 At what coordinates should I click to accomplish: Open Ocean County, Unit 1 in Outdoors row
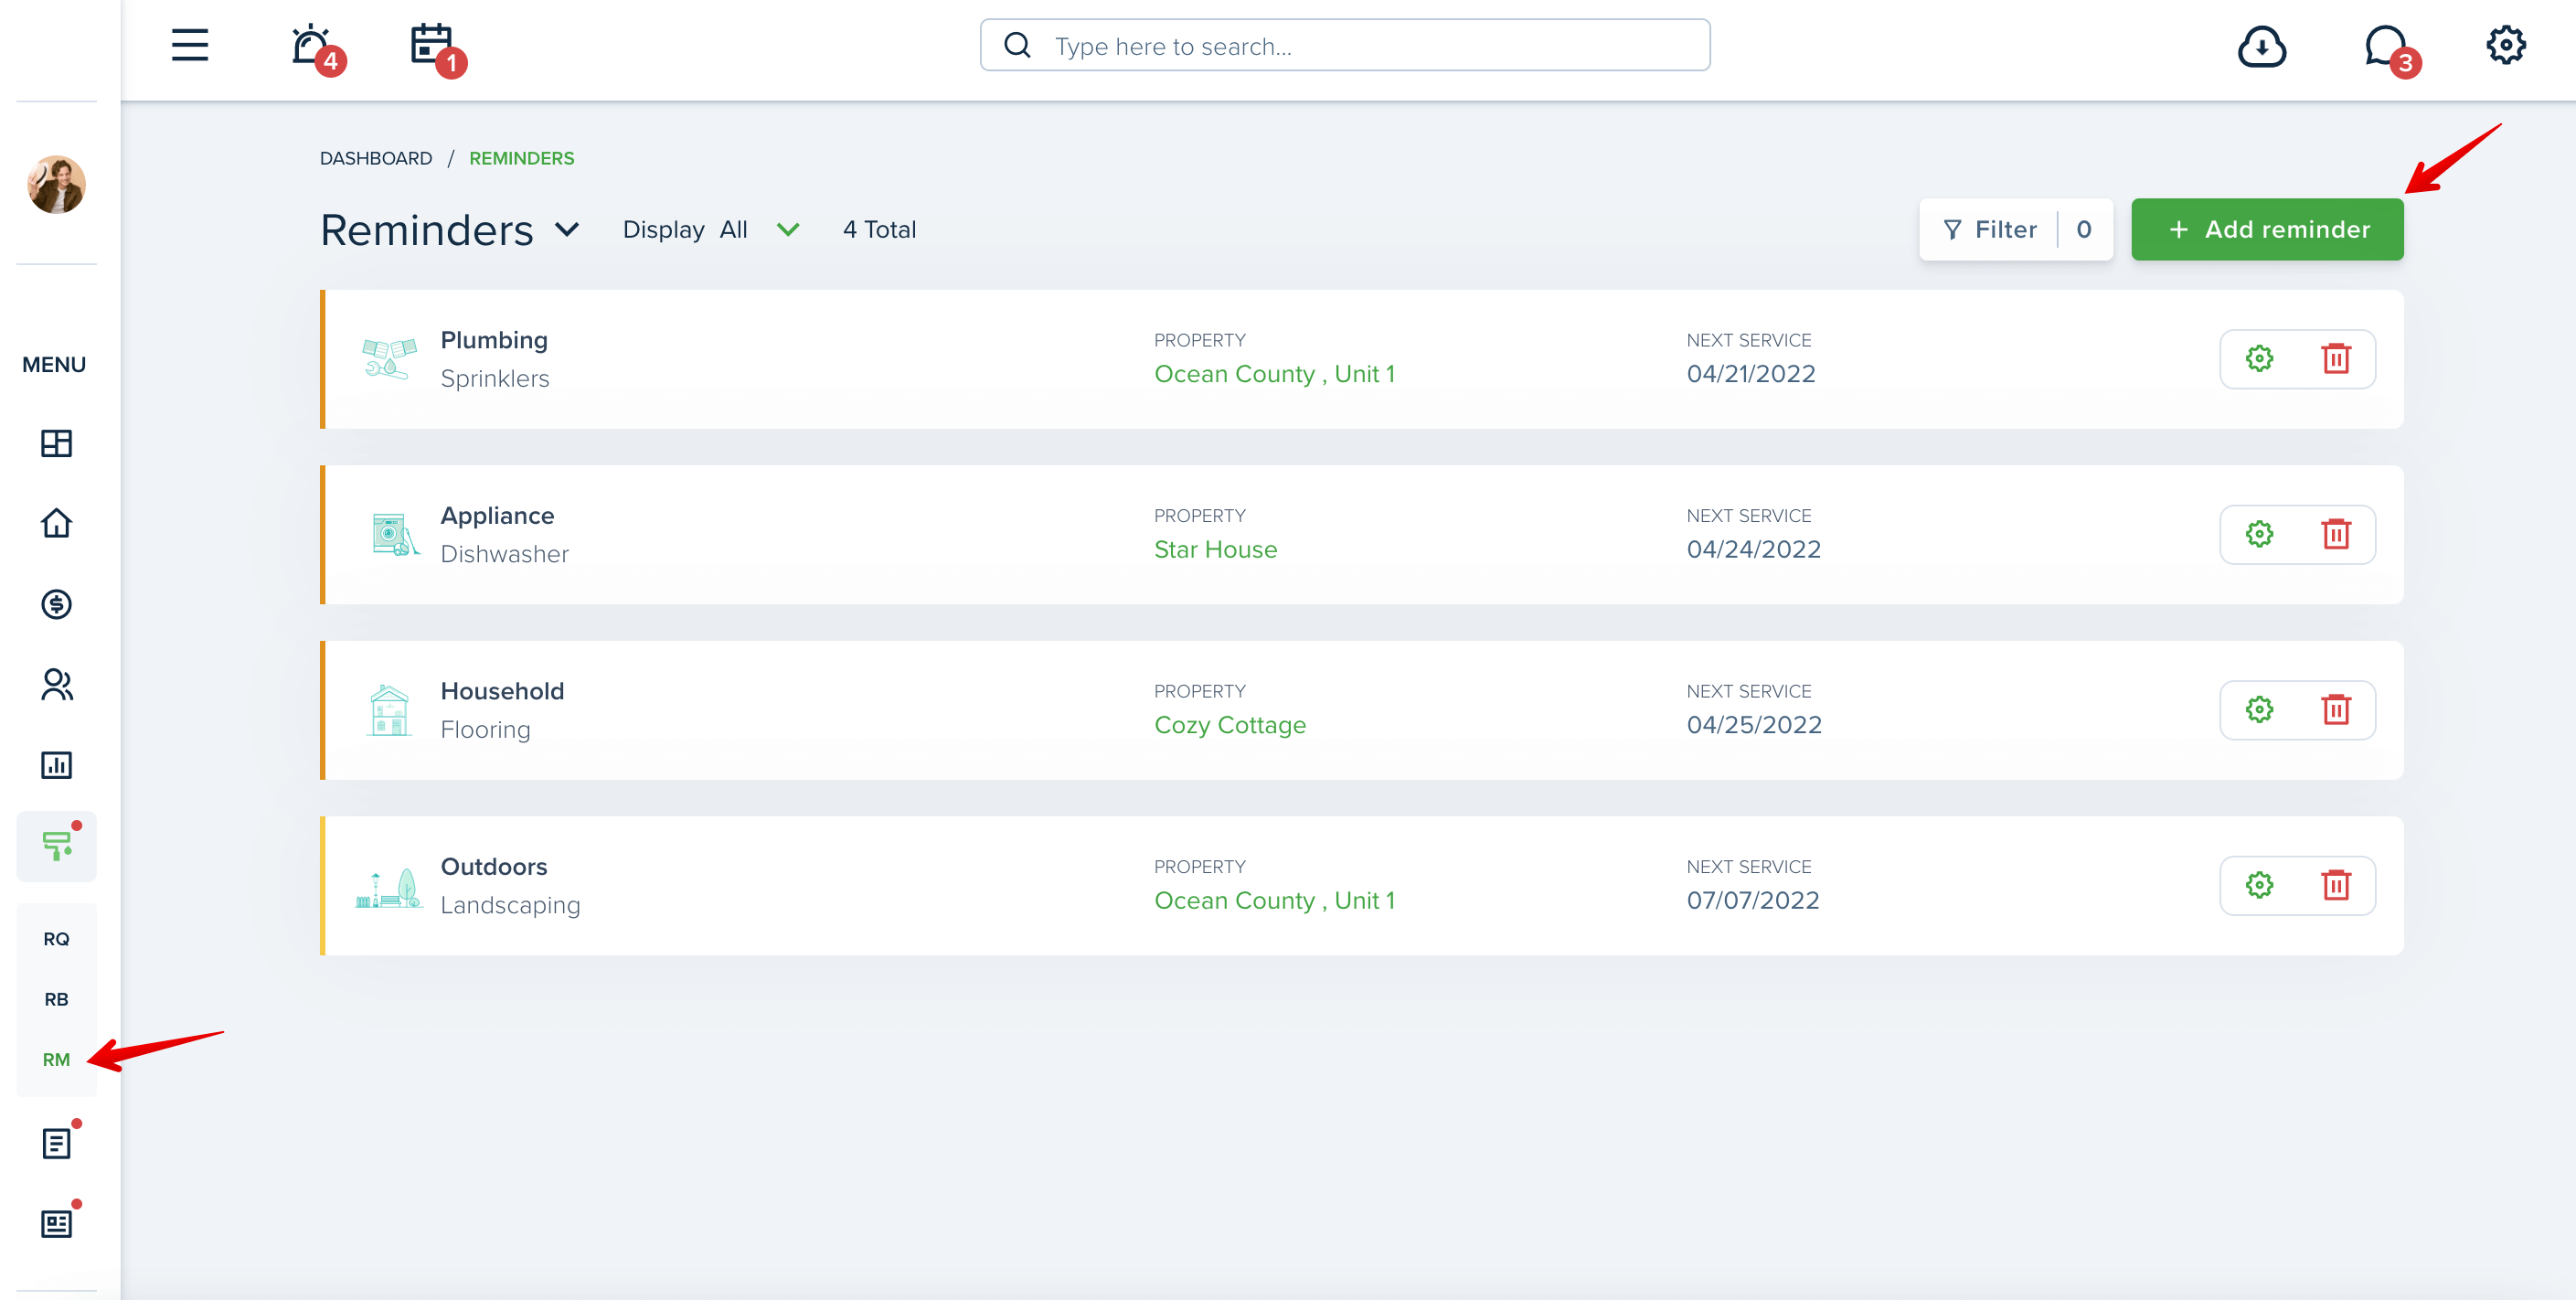coord(1274,901)
